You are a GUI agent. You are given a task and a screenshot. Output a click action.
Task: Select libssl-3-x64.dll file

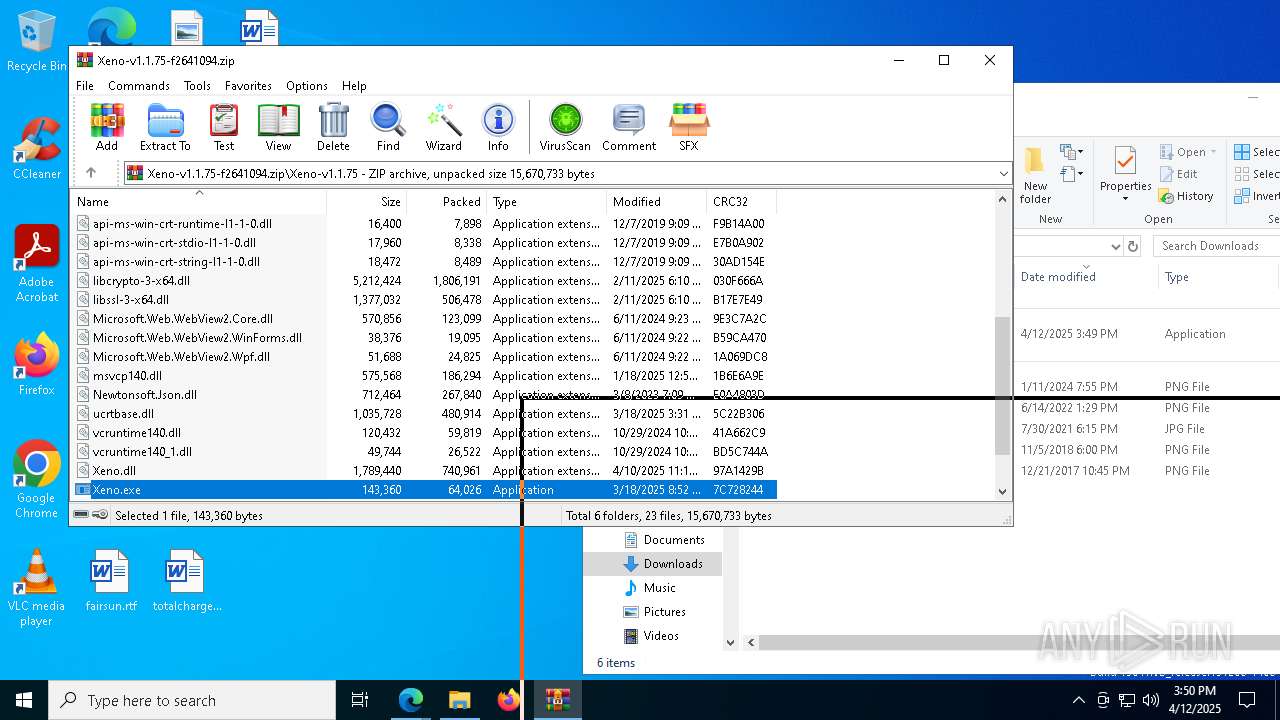pos(424,300)
